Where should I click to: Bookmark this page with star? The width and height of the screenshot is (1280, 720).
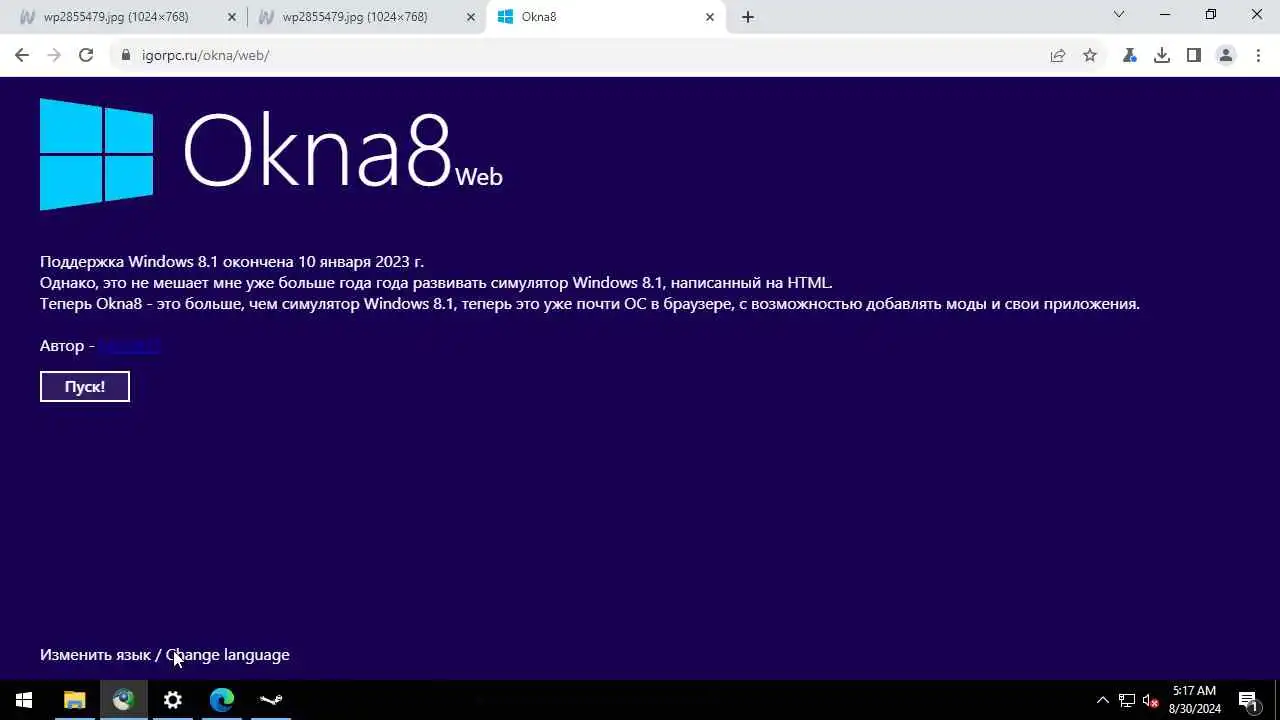point(1090,55)
